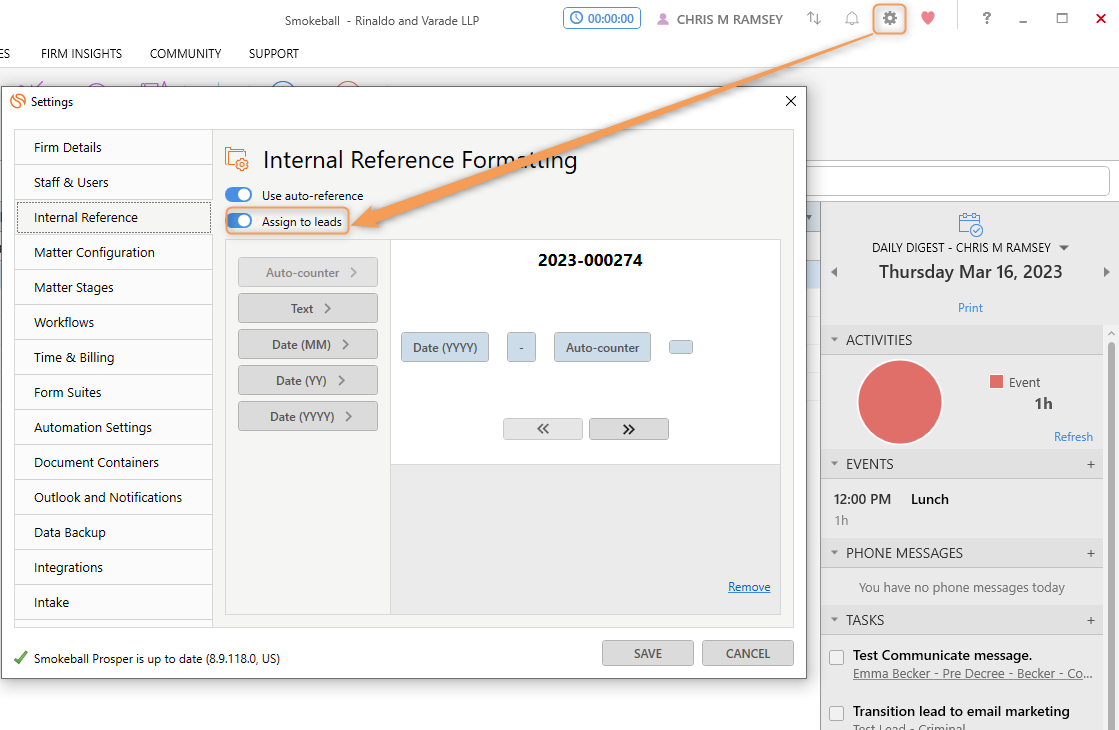The width and height of the screenshot is (1119, 730).
Task: Go to previous day in digest
Action: coord(834,272)
